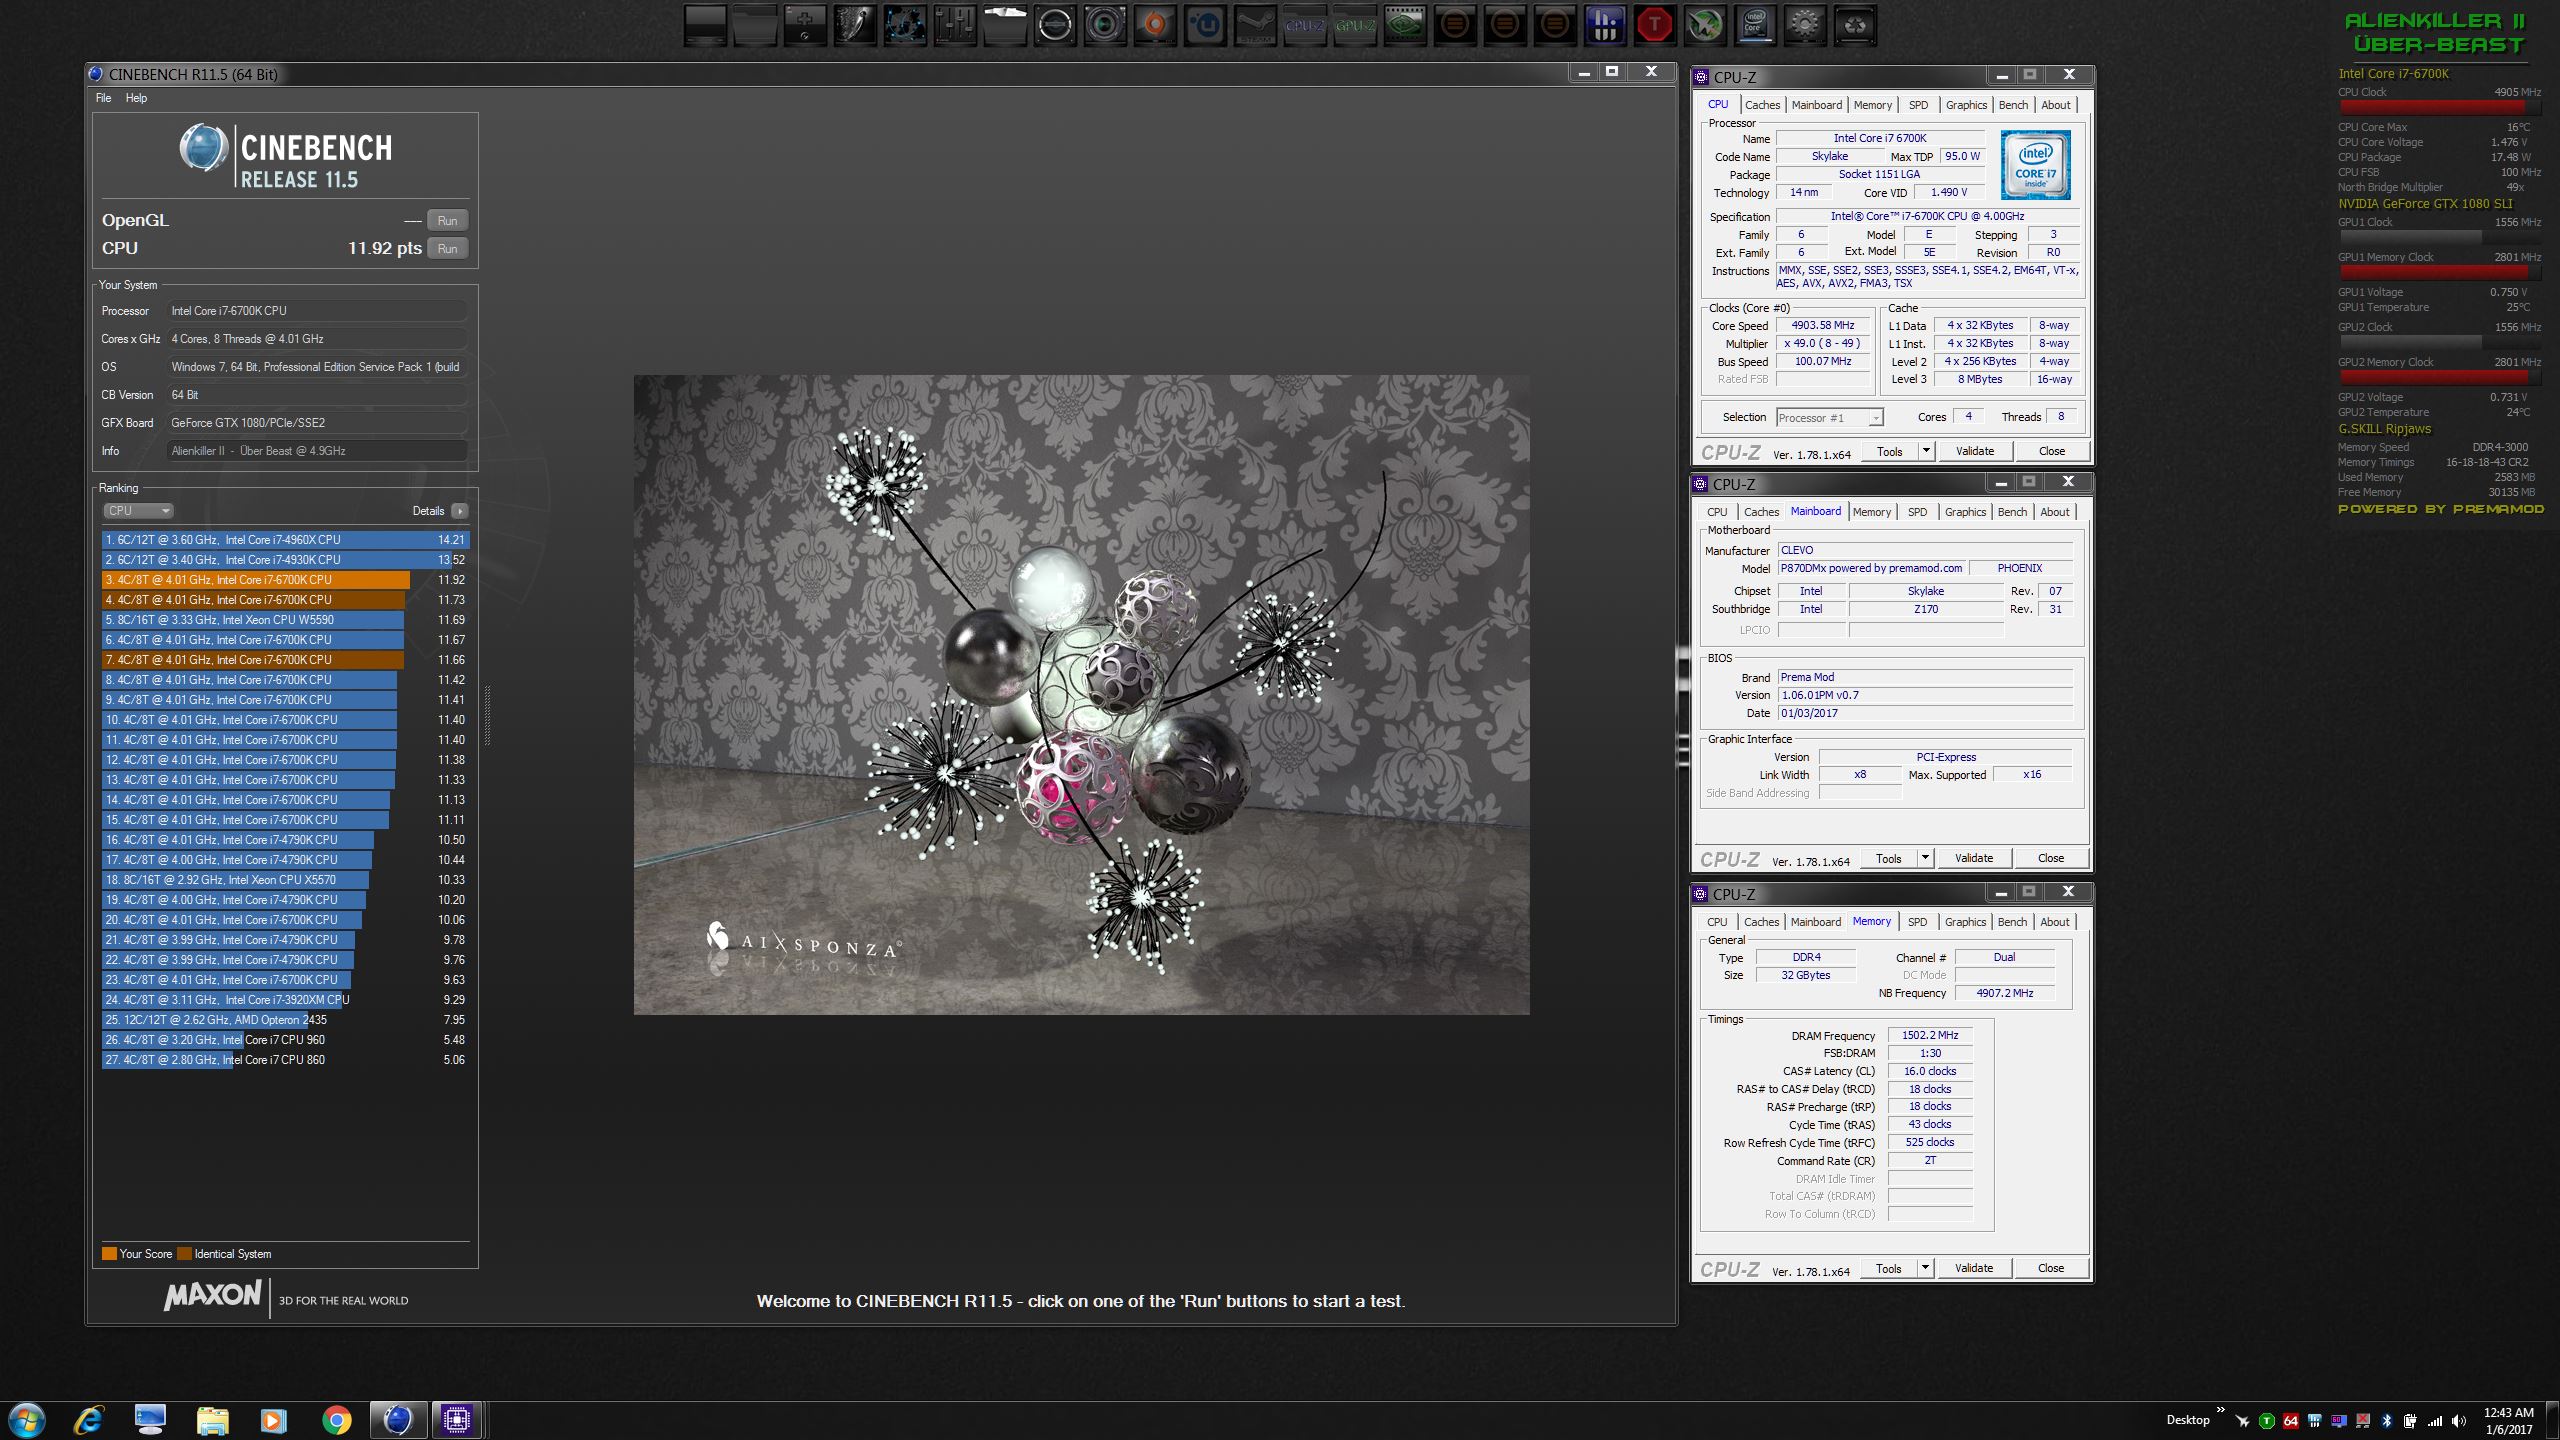Switch to Cinebench taskbar button
This screenshot has height=1440, width=2560.
pos(397,1420)
